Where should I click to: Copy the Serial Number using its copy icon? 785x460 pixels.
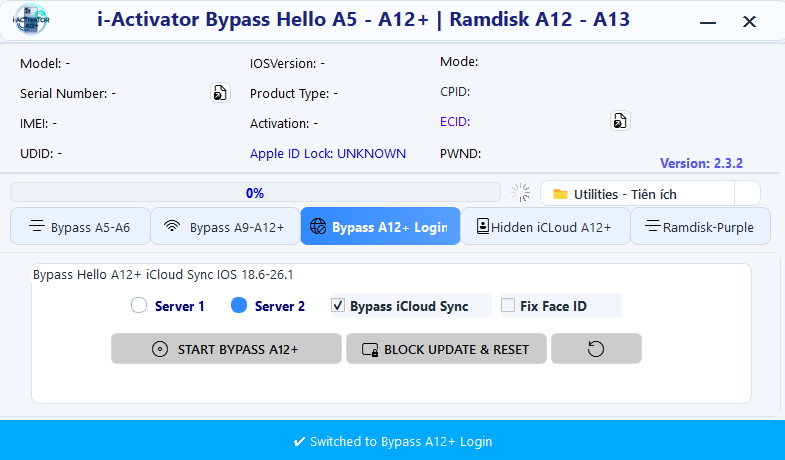(x=220, y=93)
